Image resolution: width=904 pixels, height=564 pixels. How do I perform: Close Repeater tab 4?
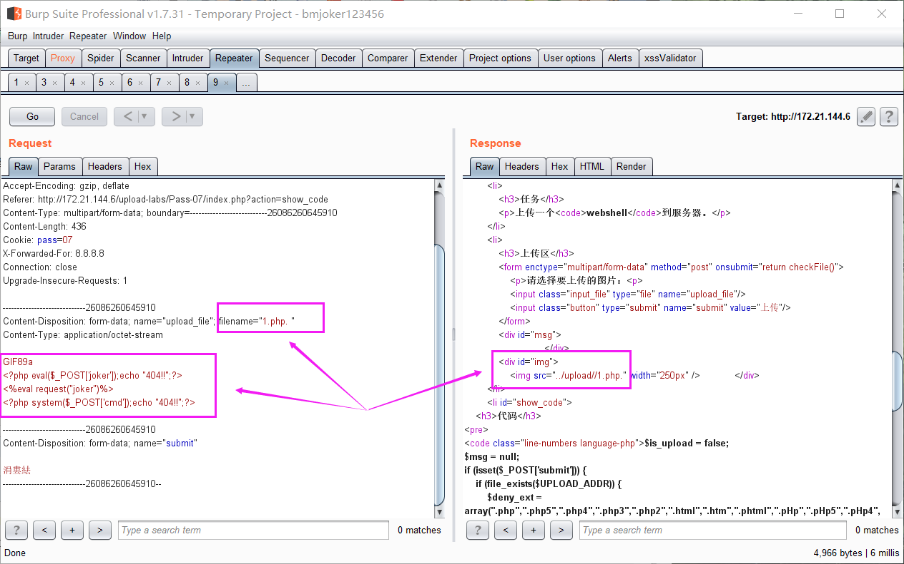(x=83, y=83)
